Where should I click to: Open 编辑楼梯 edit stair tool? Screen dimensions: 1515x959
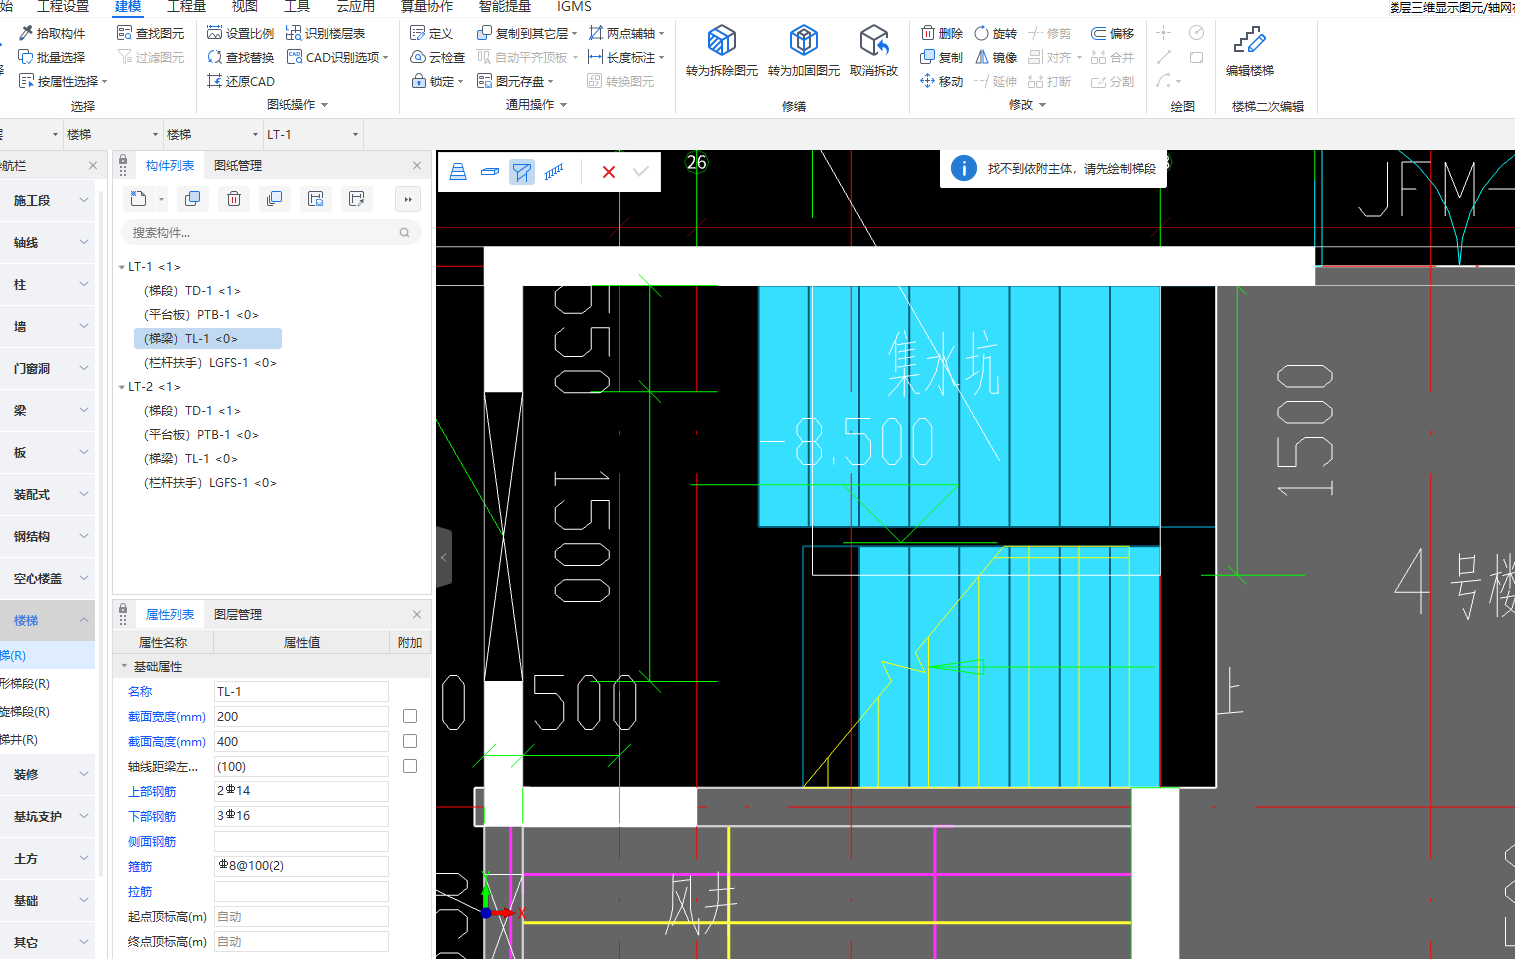1250,51
